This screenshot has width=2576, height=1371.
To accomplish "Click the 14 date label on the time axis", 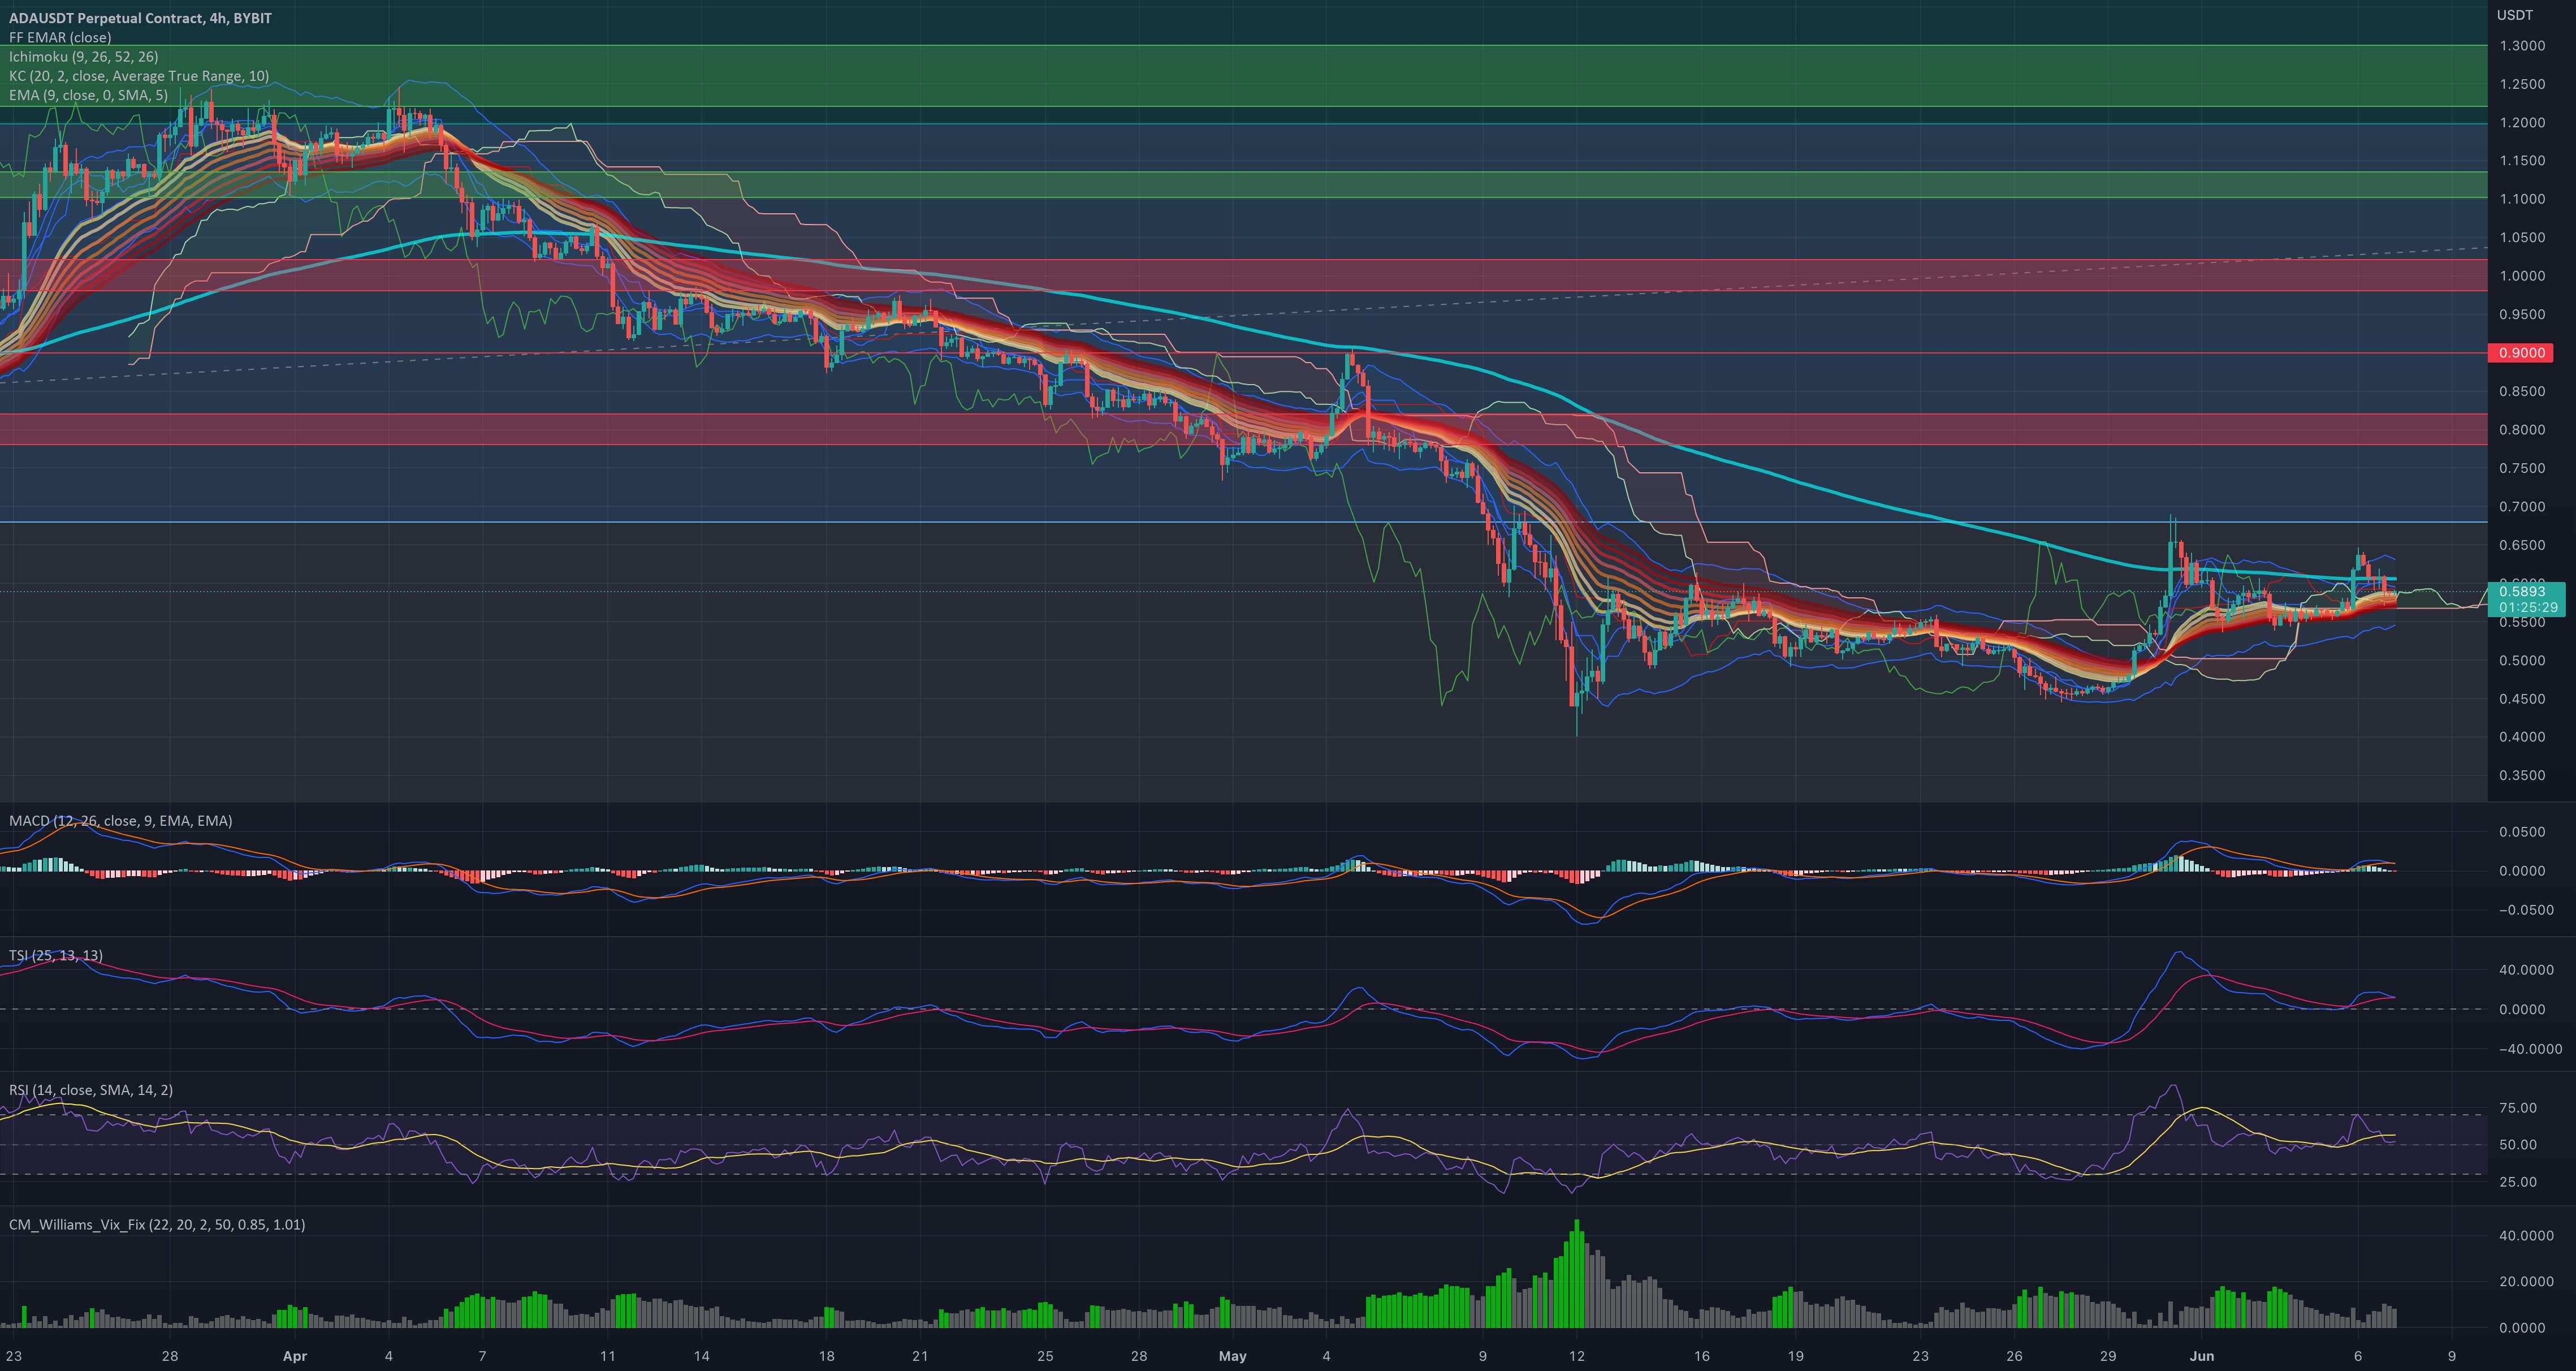I will (x=701, y=1357).
